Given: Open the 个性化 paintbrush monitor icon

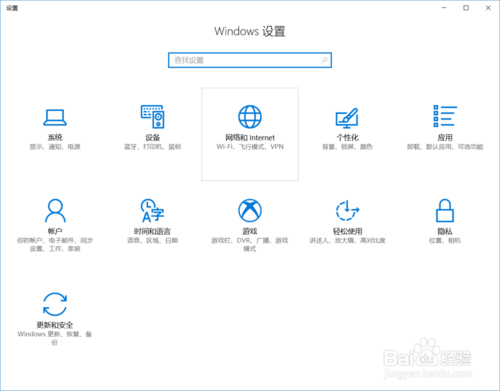Looking at the screenshot, I should click(347, 118).
